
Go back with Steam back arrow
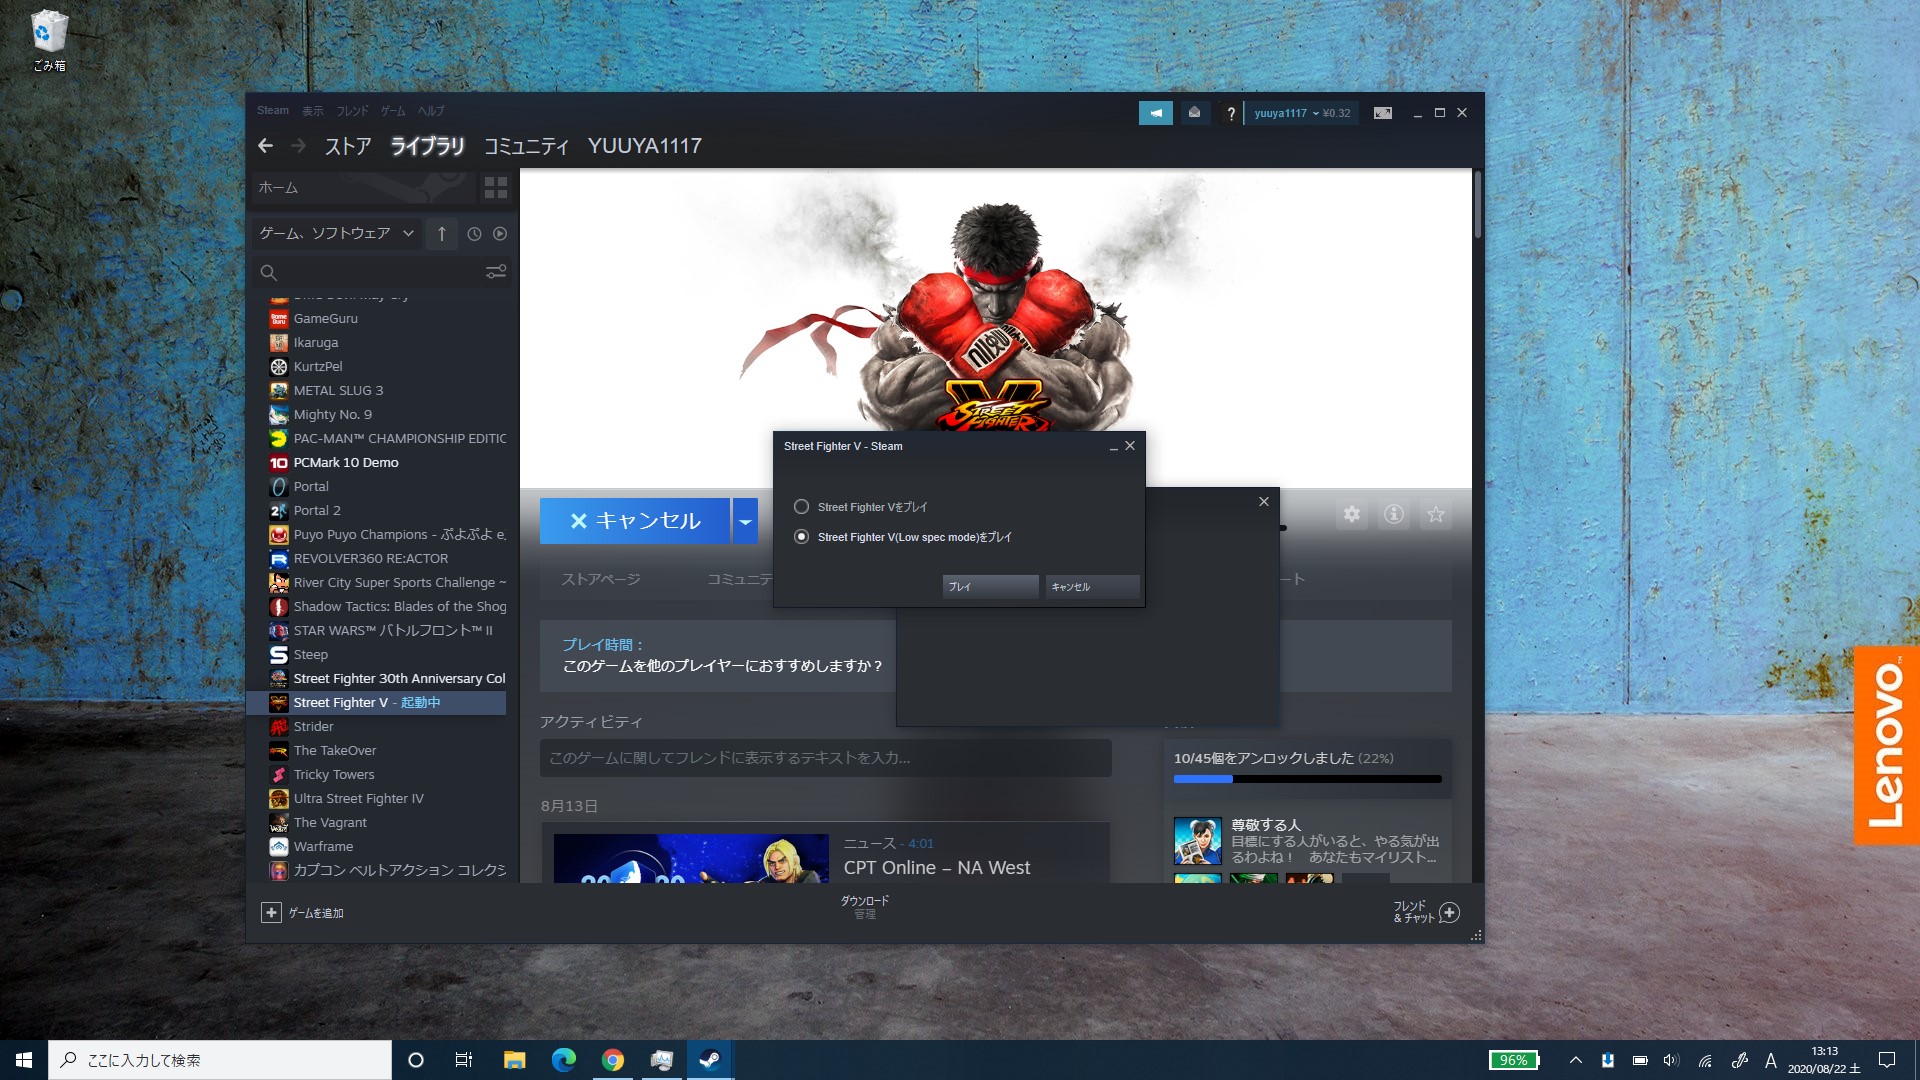265,146
